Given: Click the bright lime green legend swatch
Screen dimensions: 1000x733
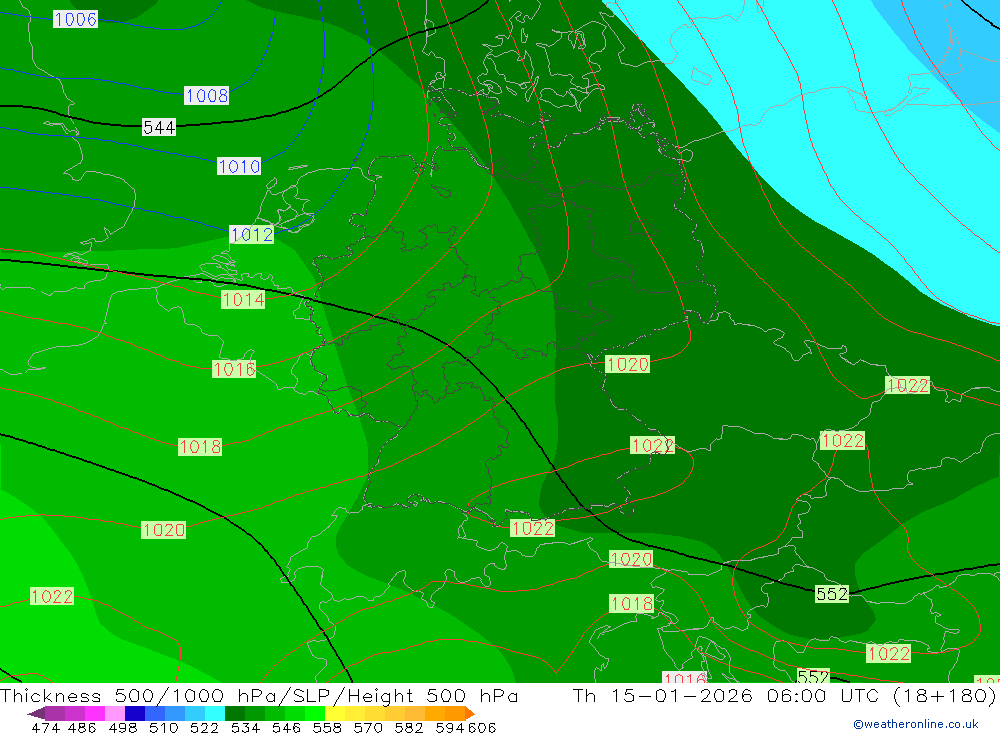Looking at the screenshot, I should point(315,713).
